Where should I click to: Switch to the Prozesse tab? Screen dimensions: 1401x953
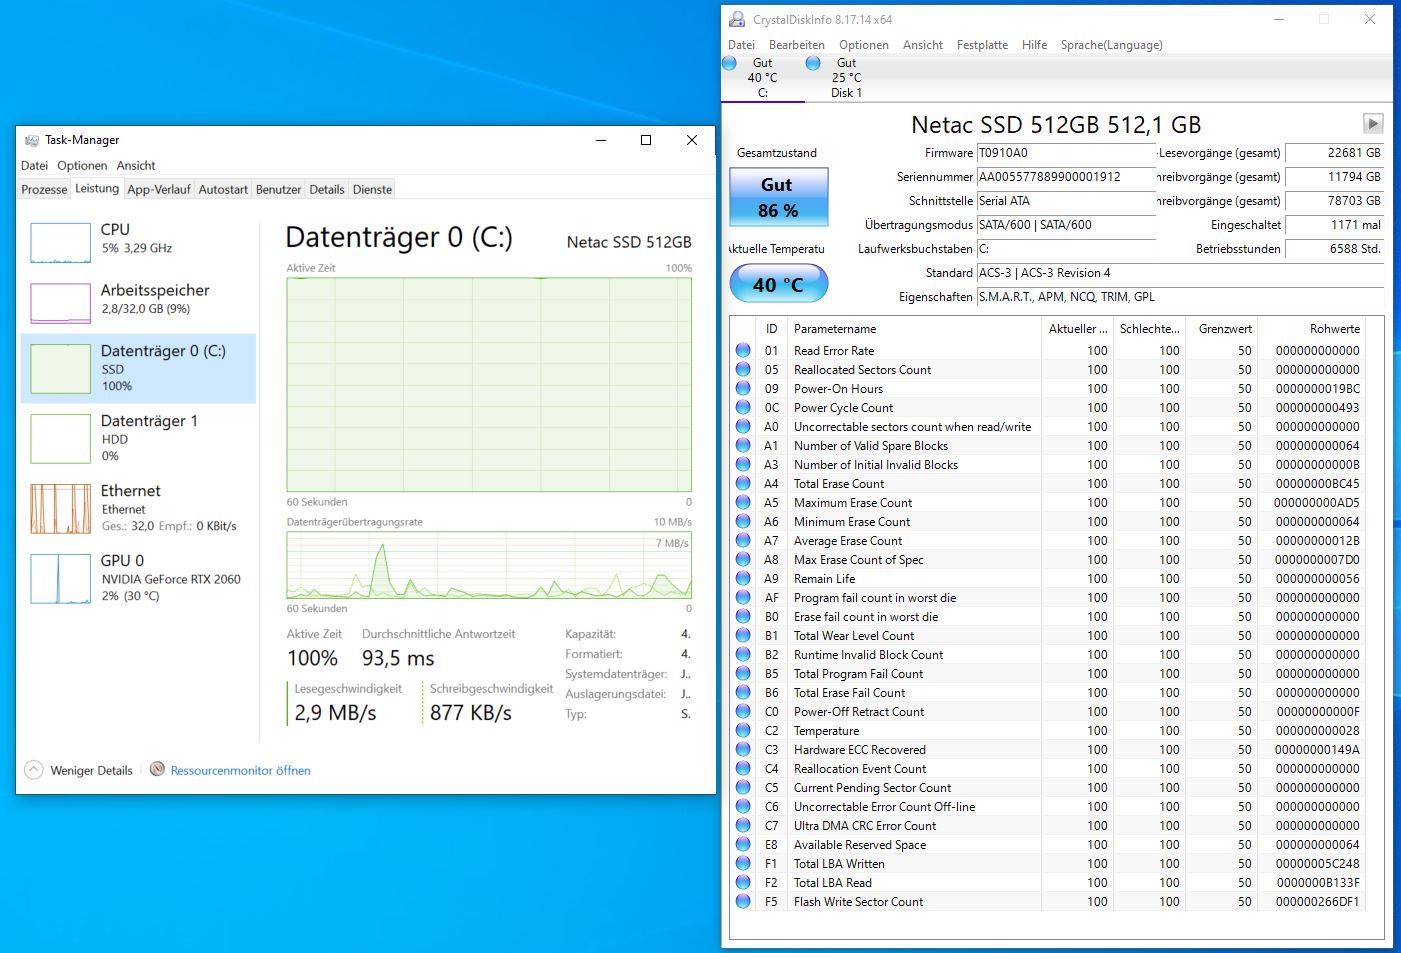click(45, 189)
